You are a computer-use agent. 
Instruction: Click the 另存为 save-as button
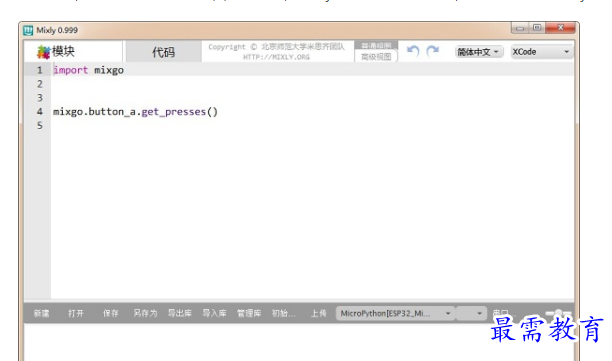[x=145, y=313]
